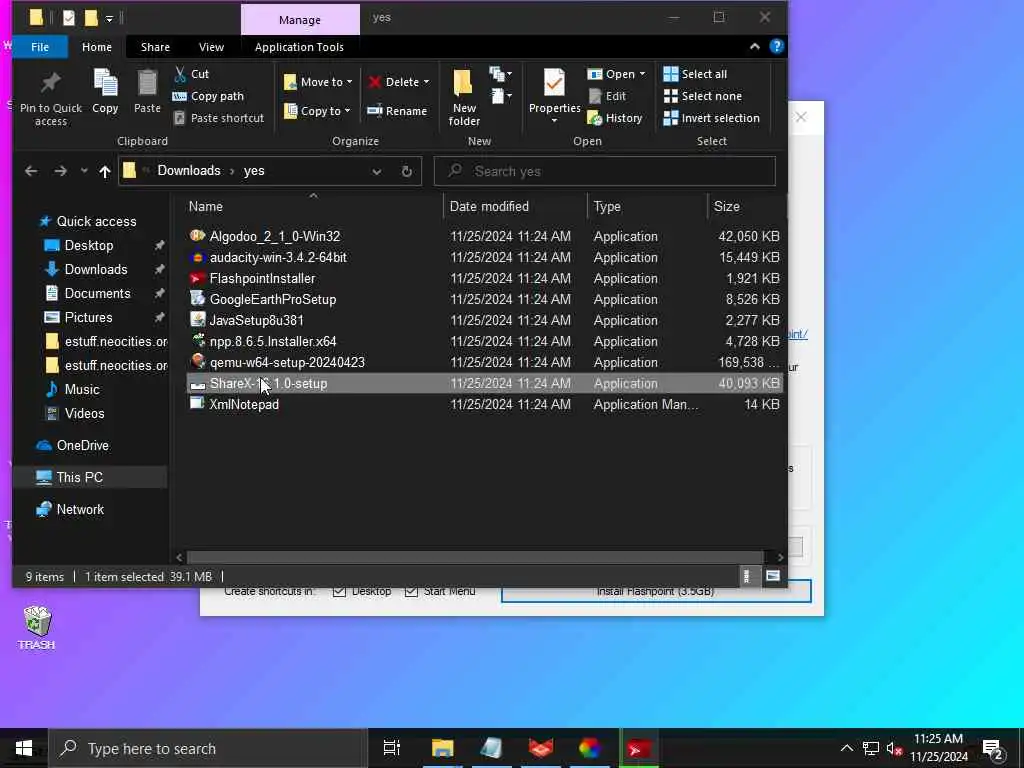Screen dimensions: 1024x768
Task: Click the New folder icon
Action: 463,84
